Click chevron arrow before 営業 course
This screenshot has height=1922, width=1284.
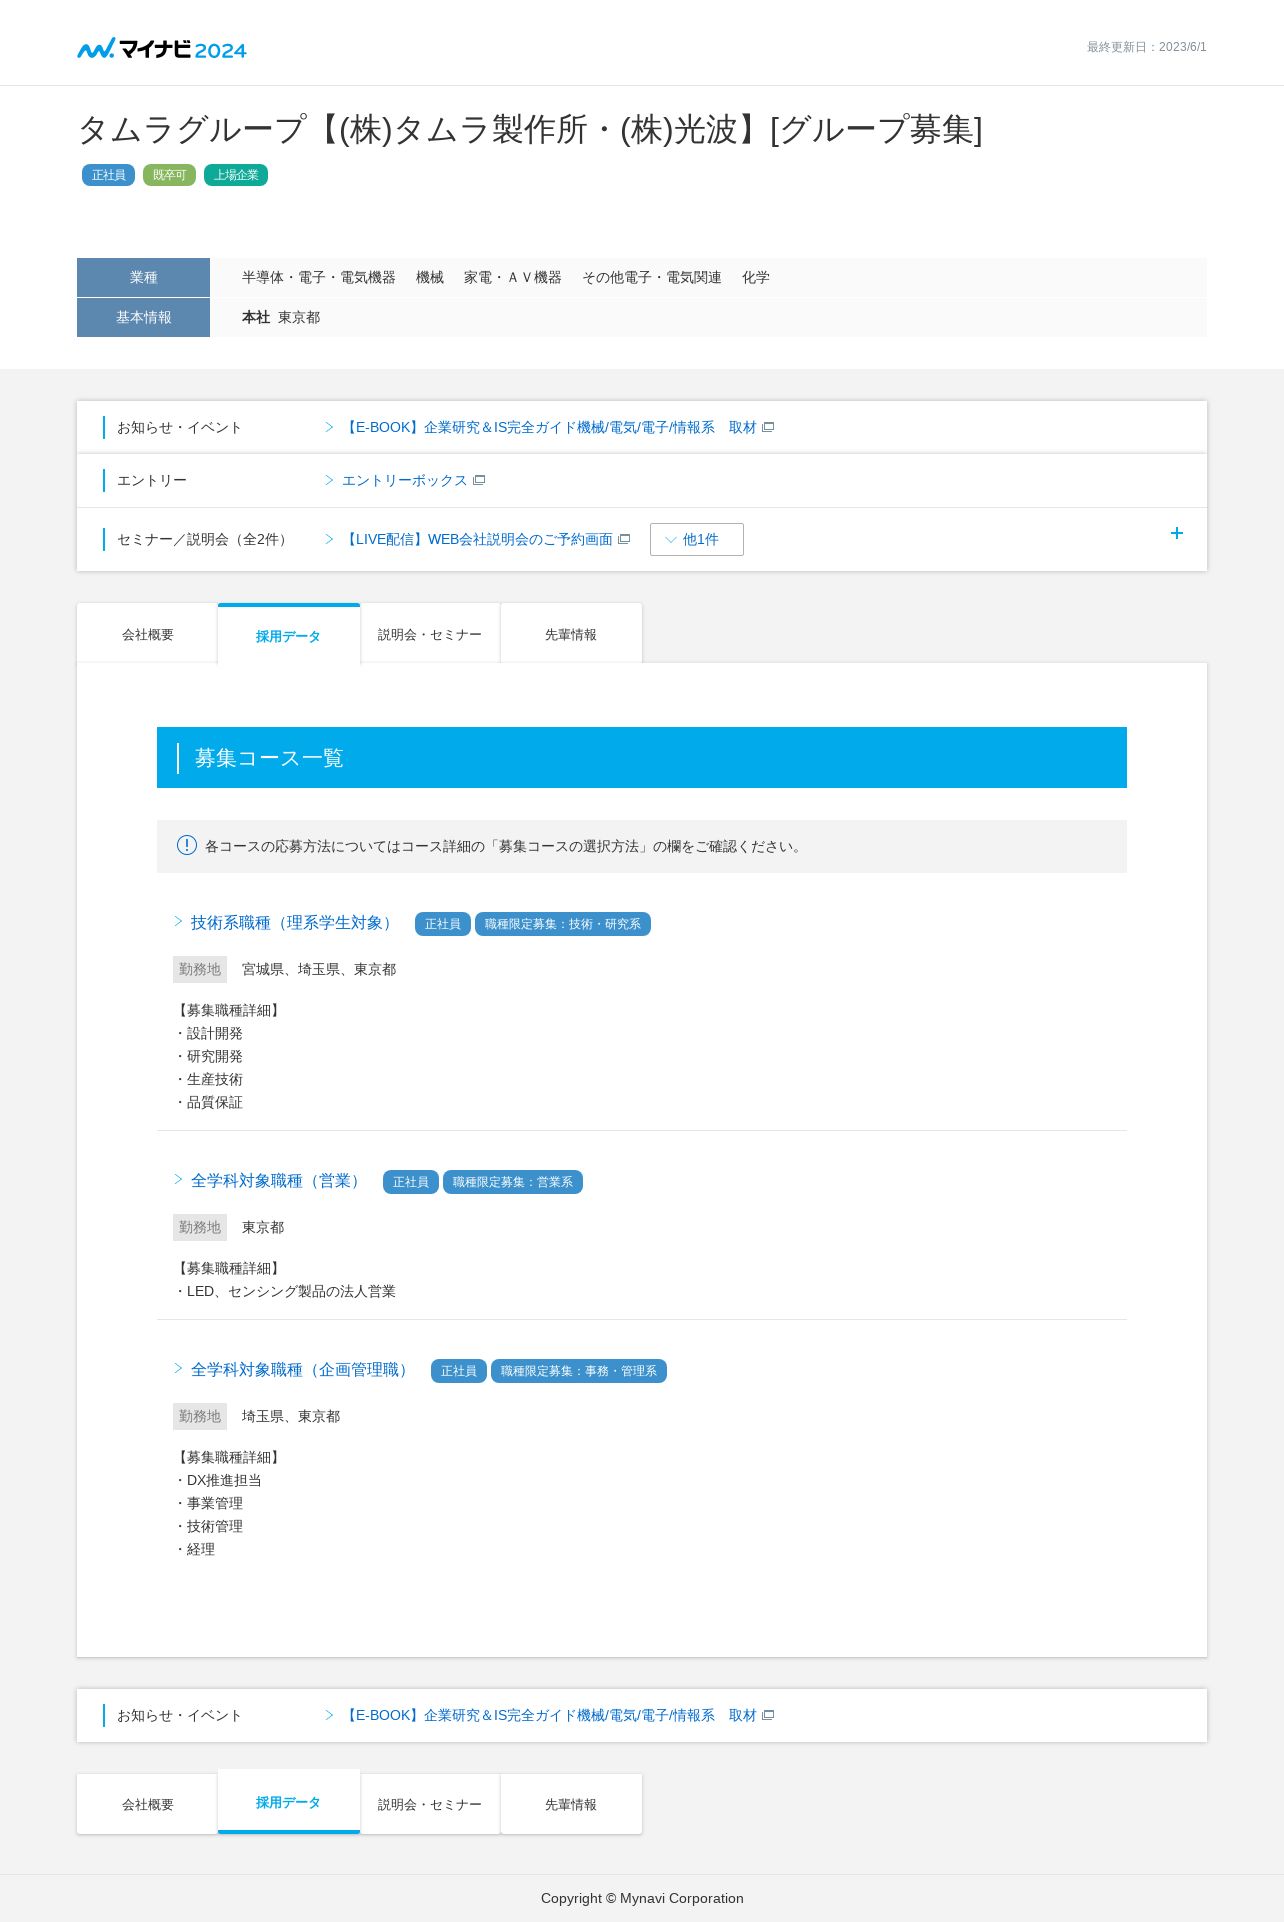(178, 1180)
